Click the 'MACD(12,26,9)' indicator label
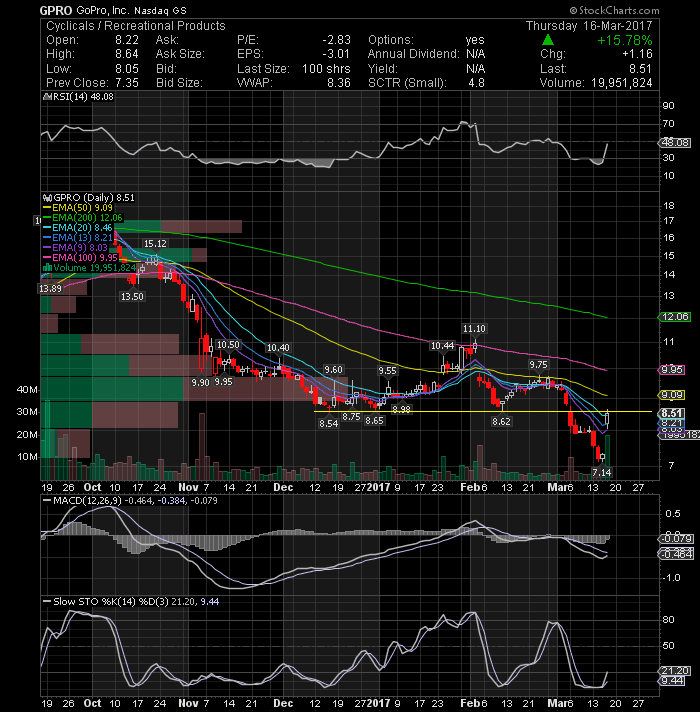This screenshot has width=700, height=712. (88, 500)
